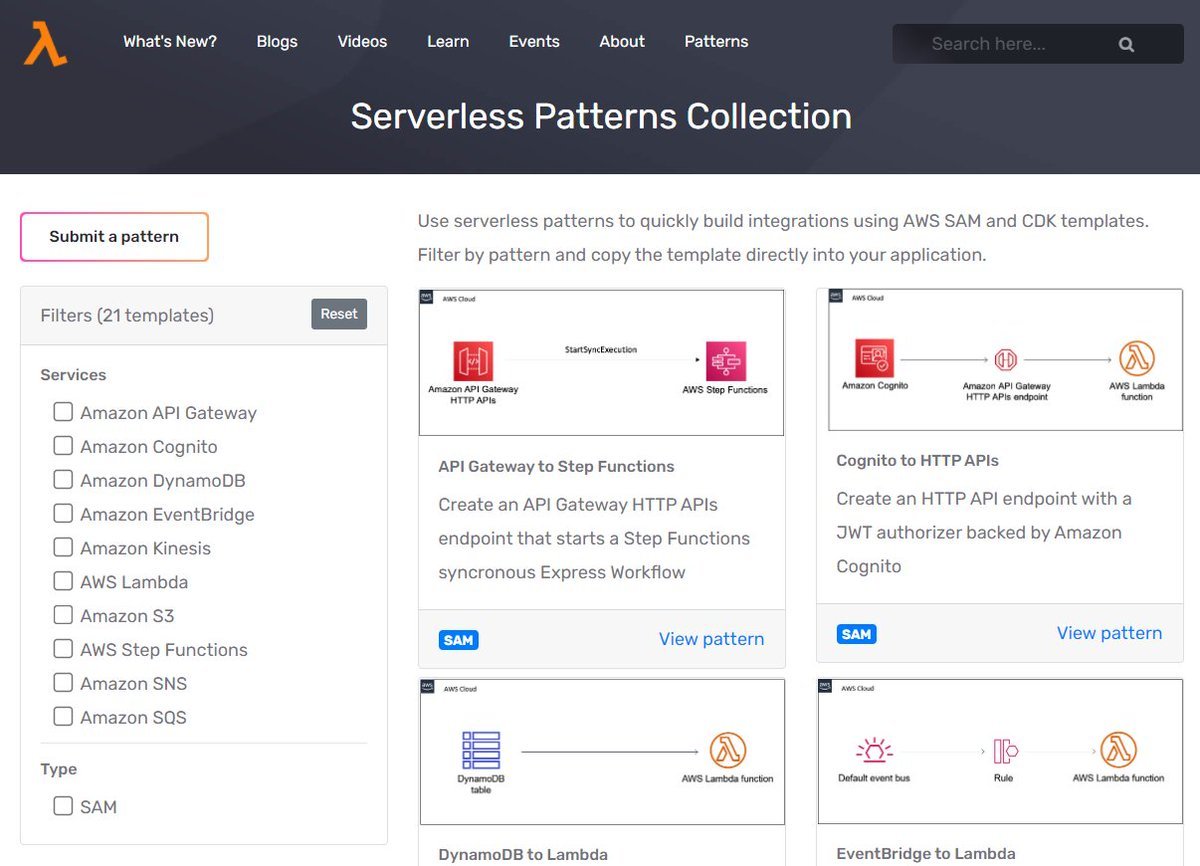Screen dimensions: 1200x866
Task: Click the DynamoDB table icon
Action: [481, 750]
